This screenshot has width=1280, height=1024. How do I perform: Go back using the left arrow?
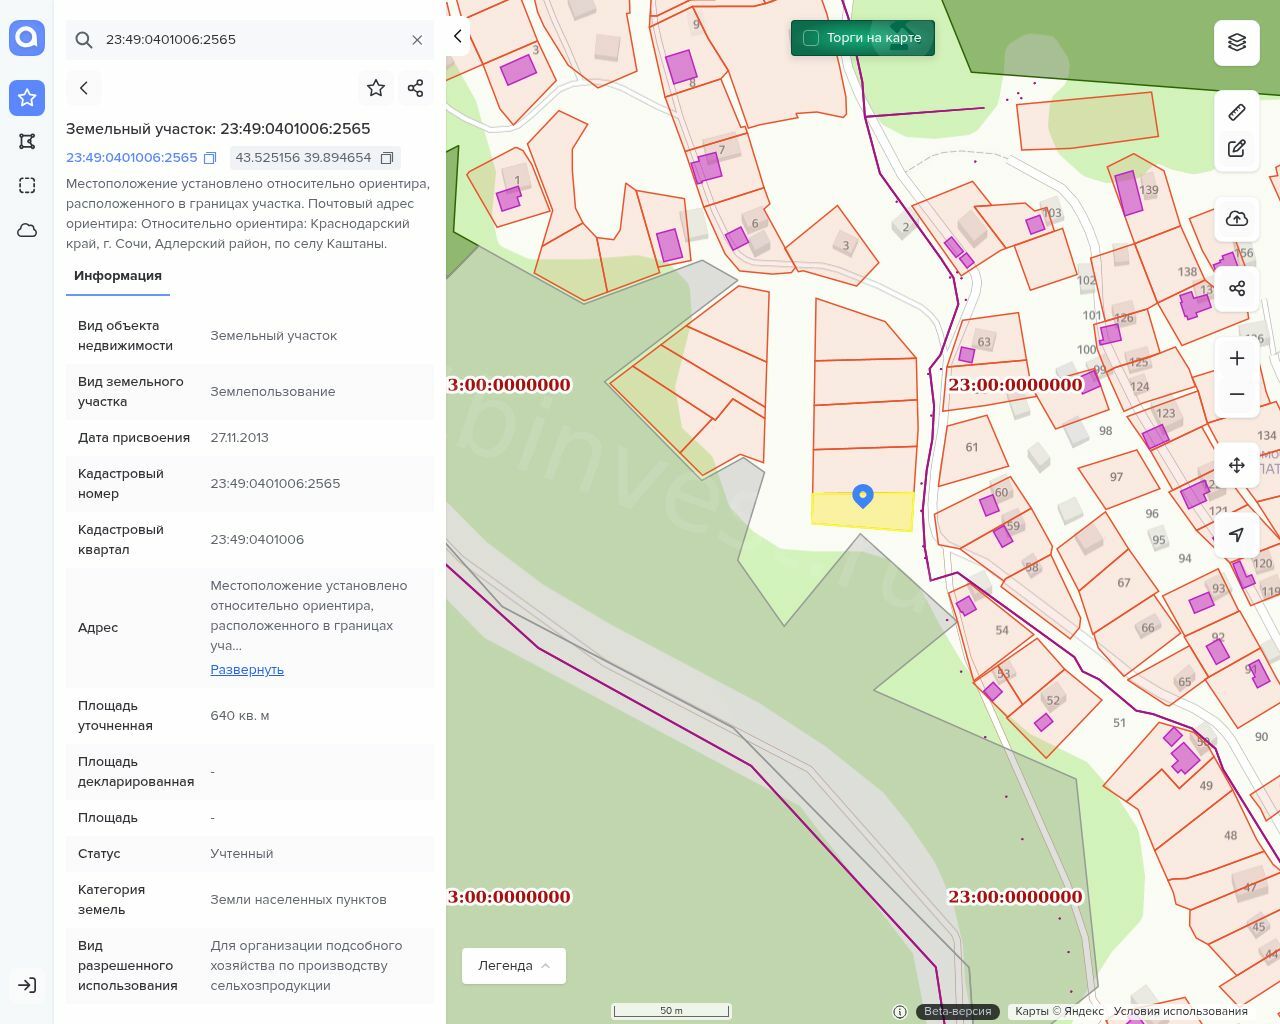click(x=84, y=88)
